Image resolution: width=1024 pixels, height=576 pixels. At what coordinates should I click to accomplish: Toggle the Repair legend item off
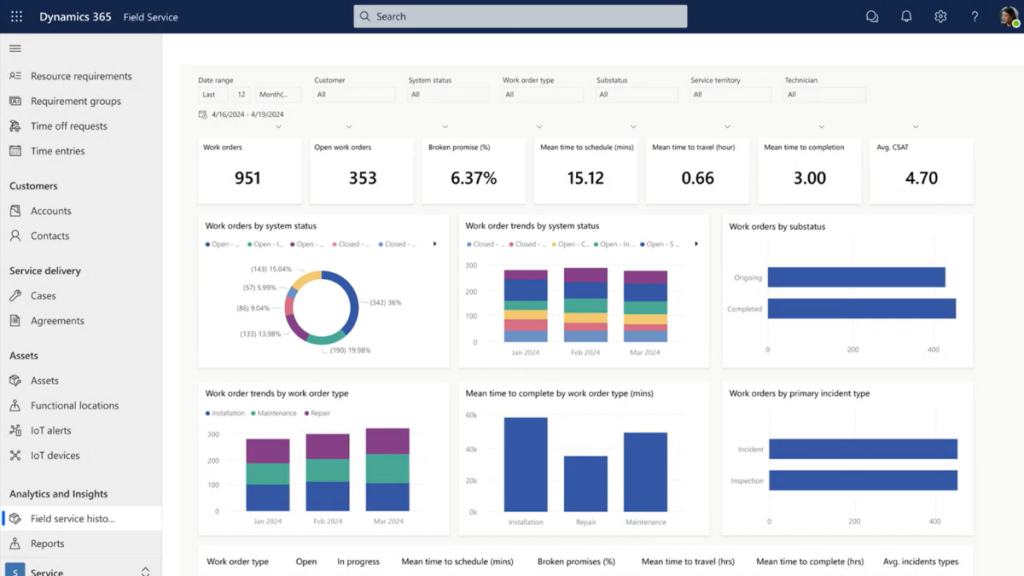pos(320,412)
